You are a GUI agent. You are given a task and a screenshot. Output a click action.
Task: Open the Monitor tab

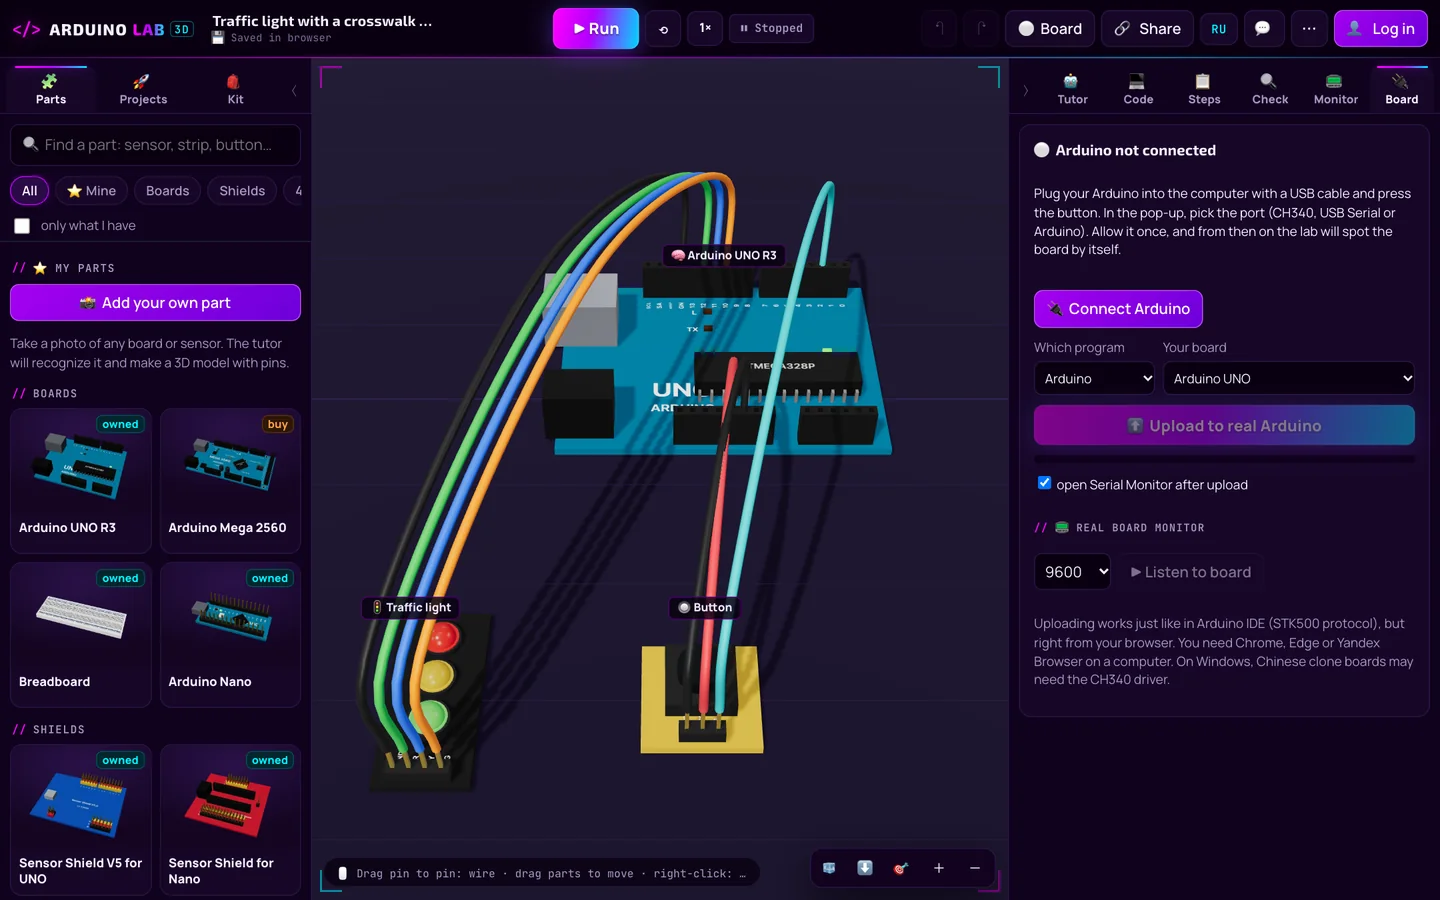tap(1336, 89)
